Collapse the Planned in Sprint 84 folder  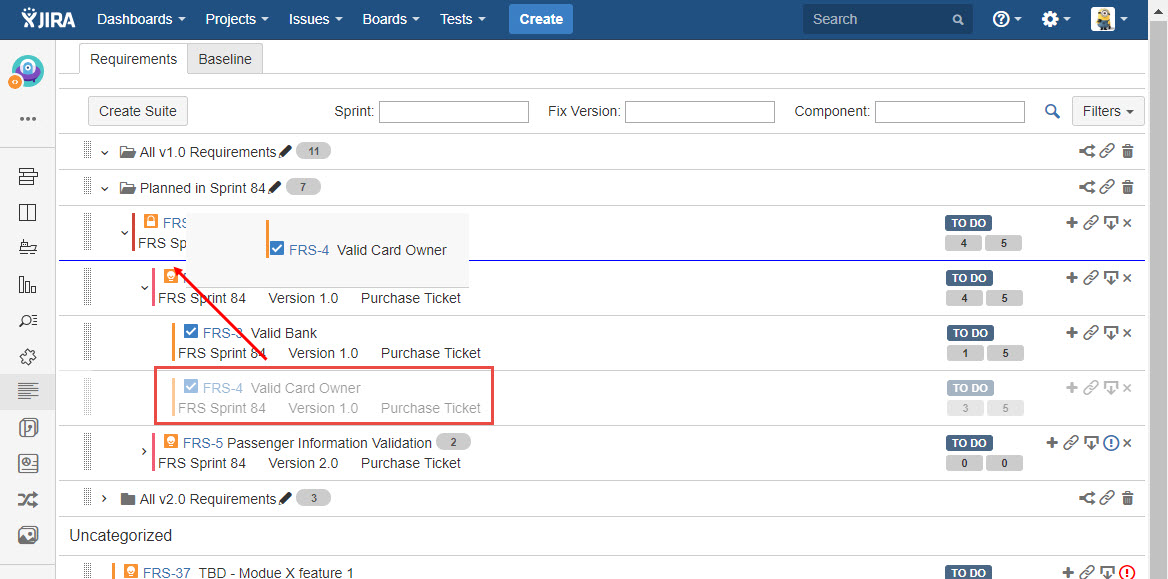pyautogui.click(x=104, y=188)
